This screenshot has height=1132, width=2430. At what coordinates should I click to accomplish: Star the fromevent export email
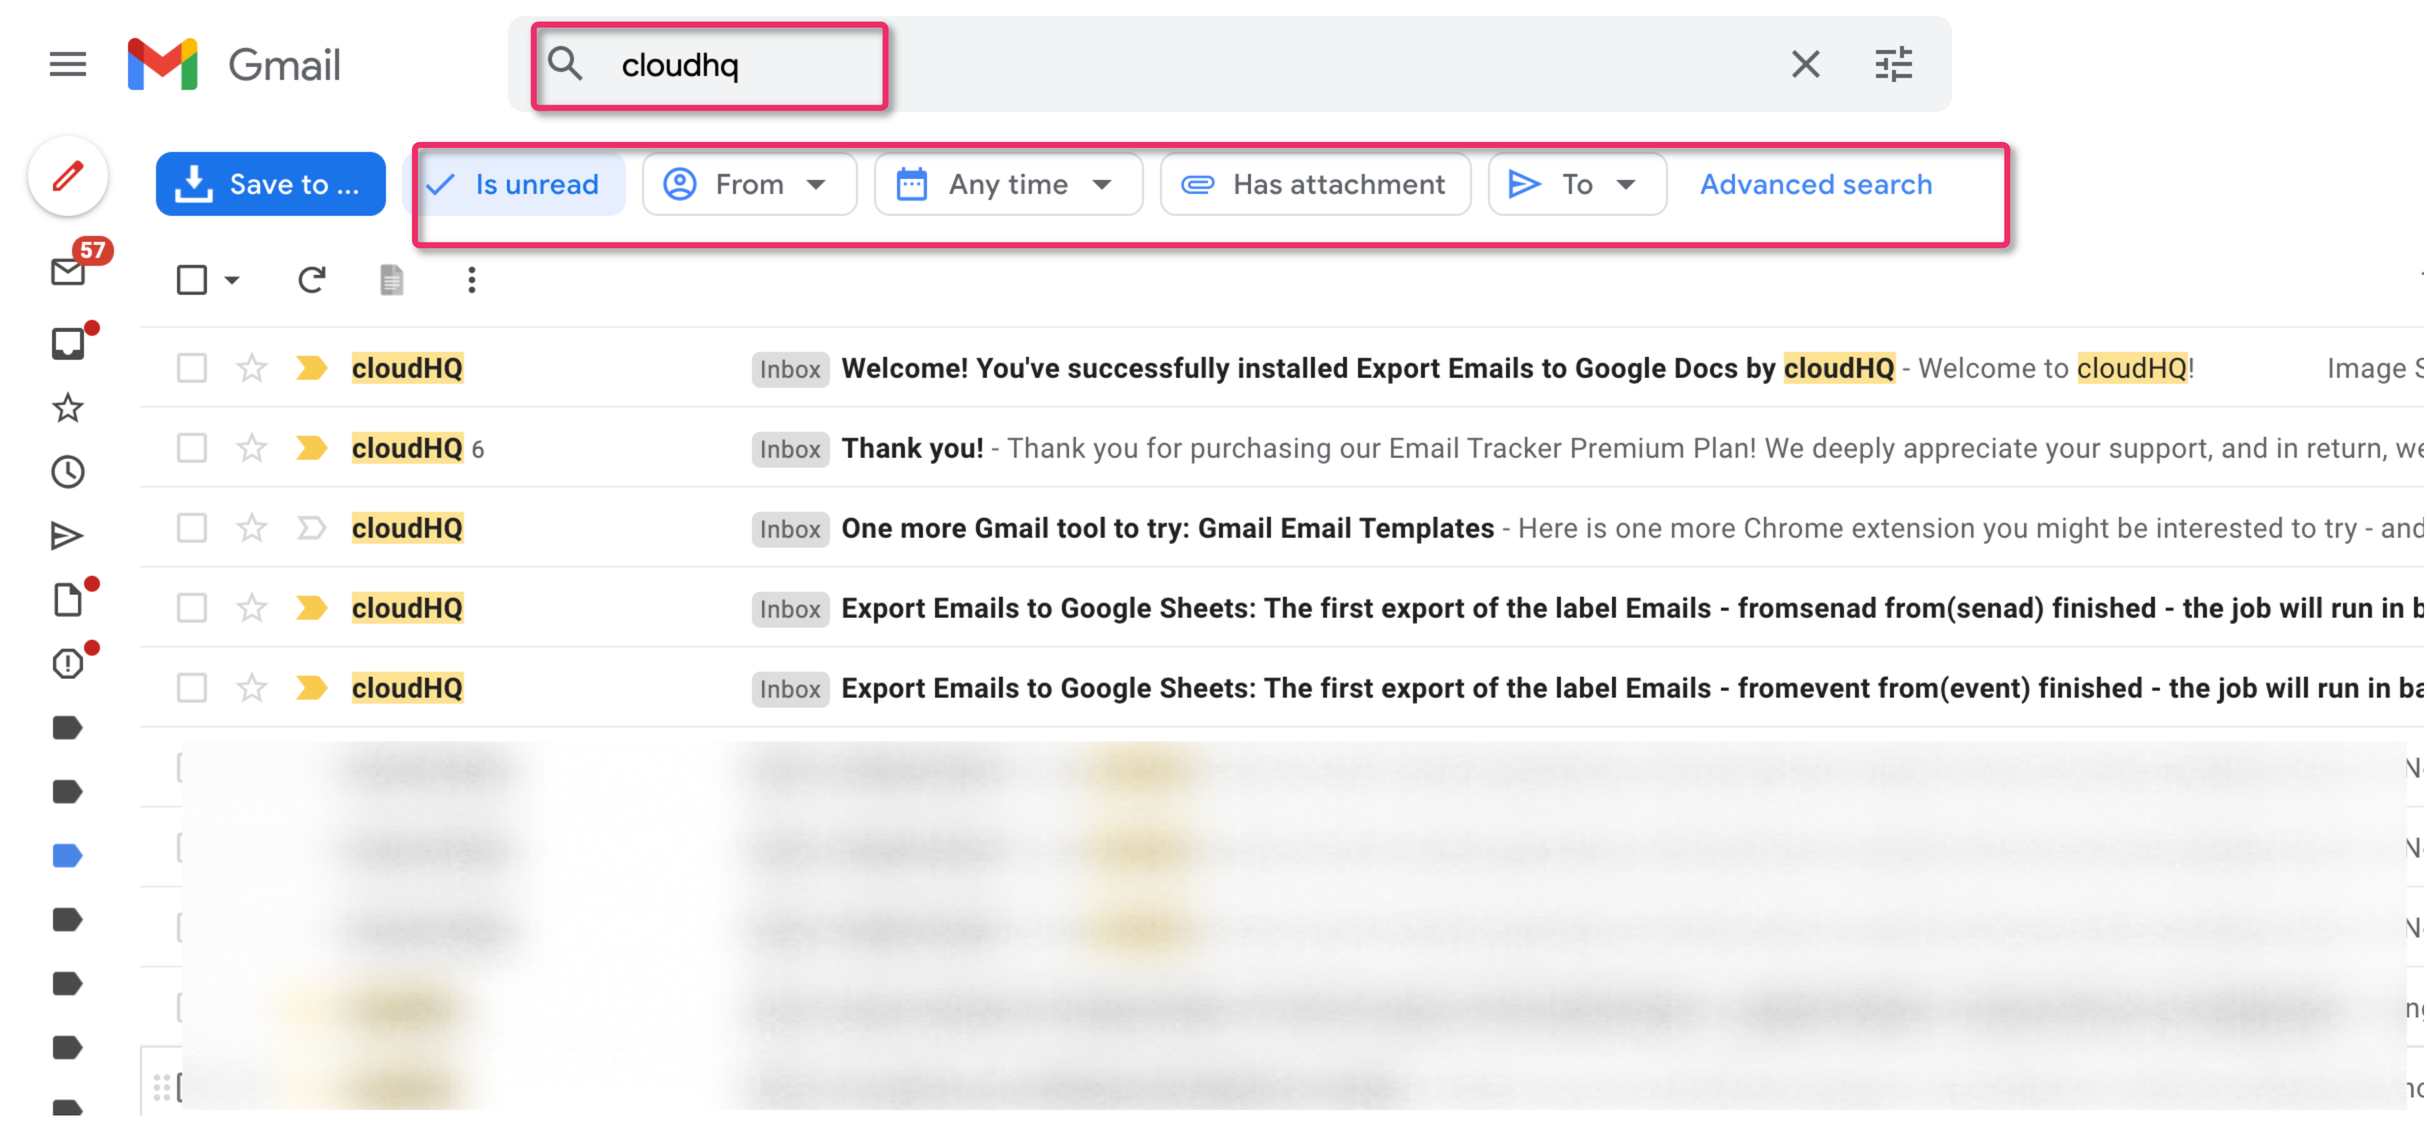251,688
